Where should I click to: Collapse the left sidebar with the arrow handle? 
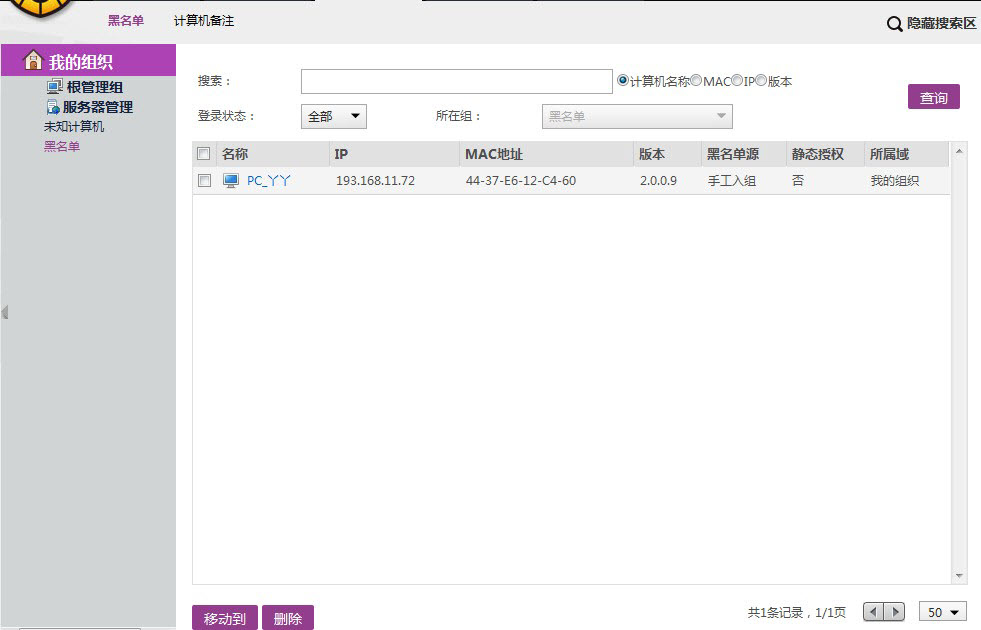point(5,312)
